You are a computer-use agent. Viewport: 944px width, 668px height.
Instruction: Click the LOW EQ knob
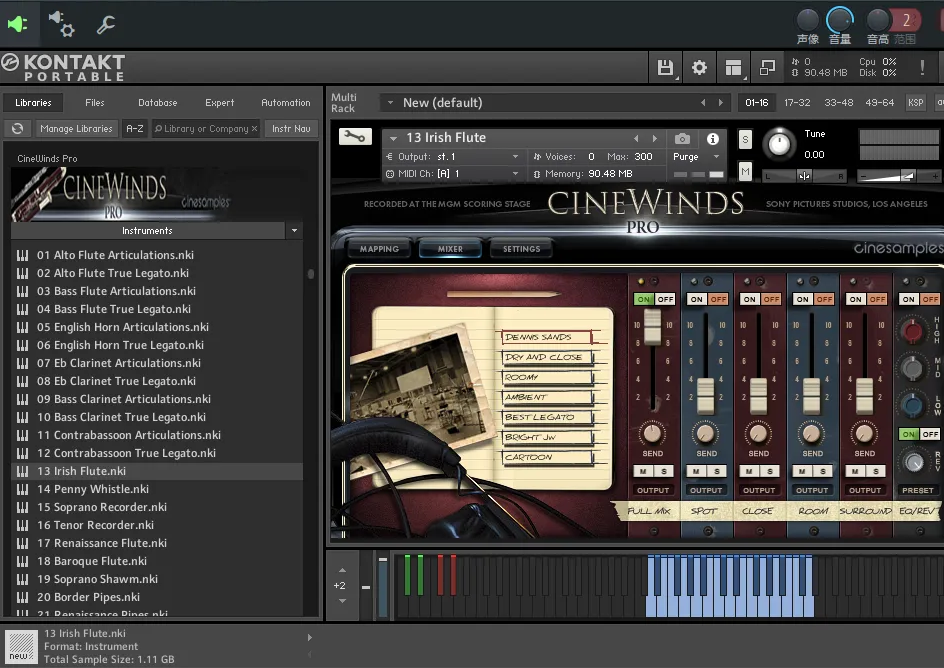[913, 404]
